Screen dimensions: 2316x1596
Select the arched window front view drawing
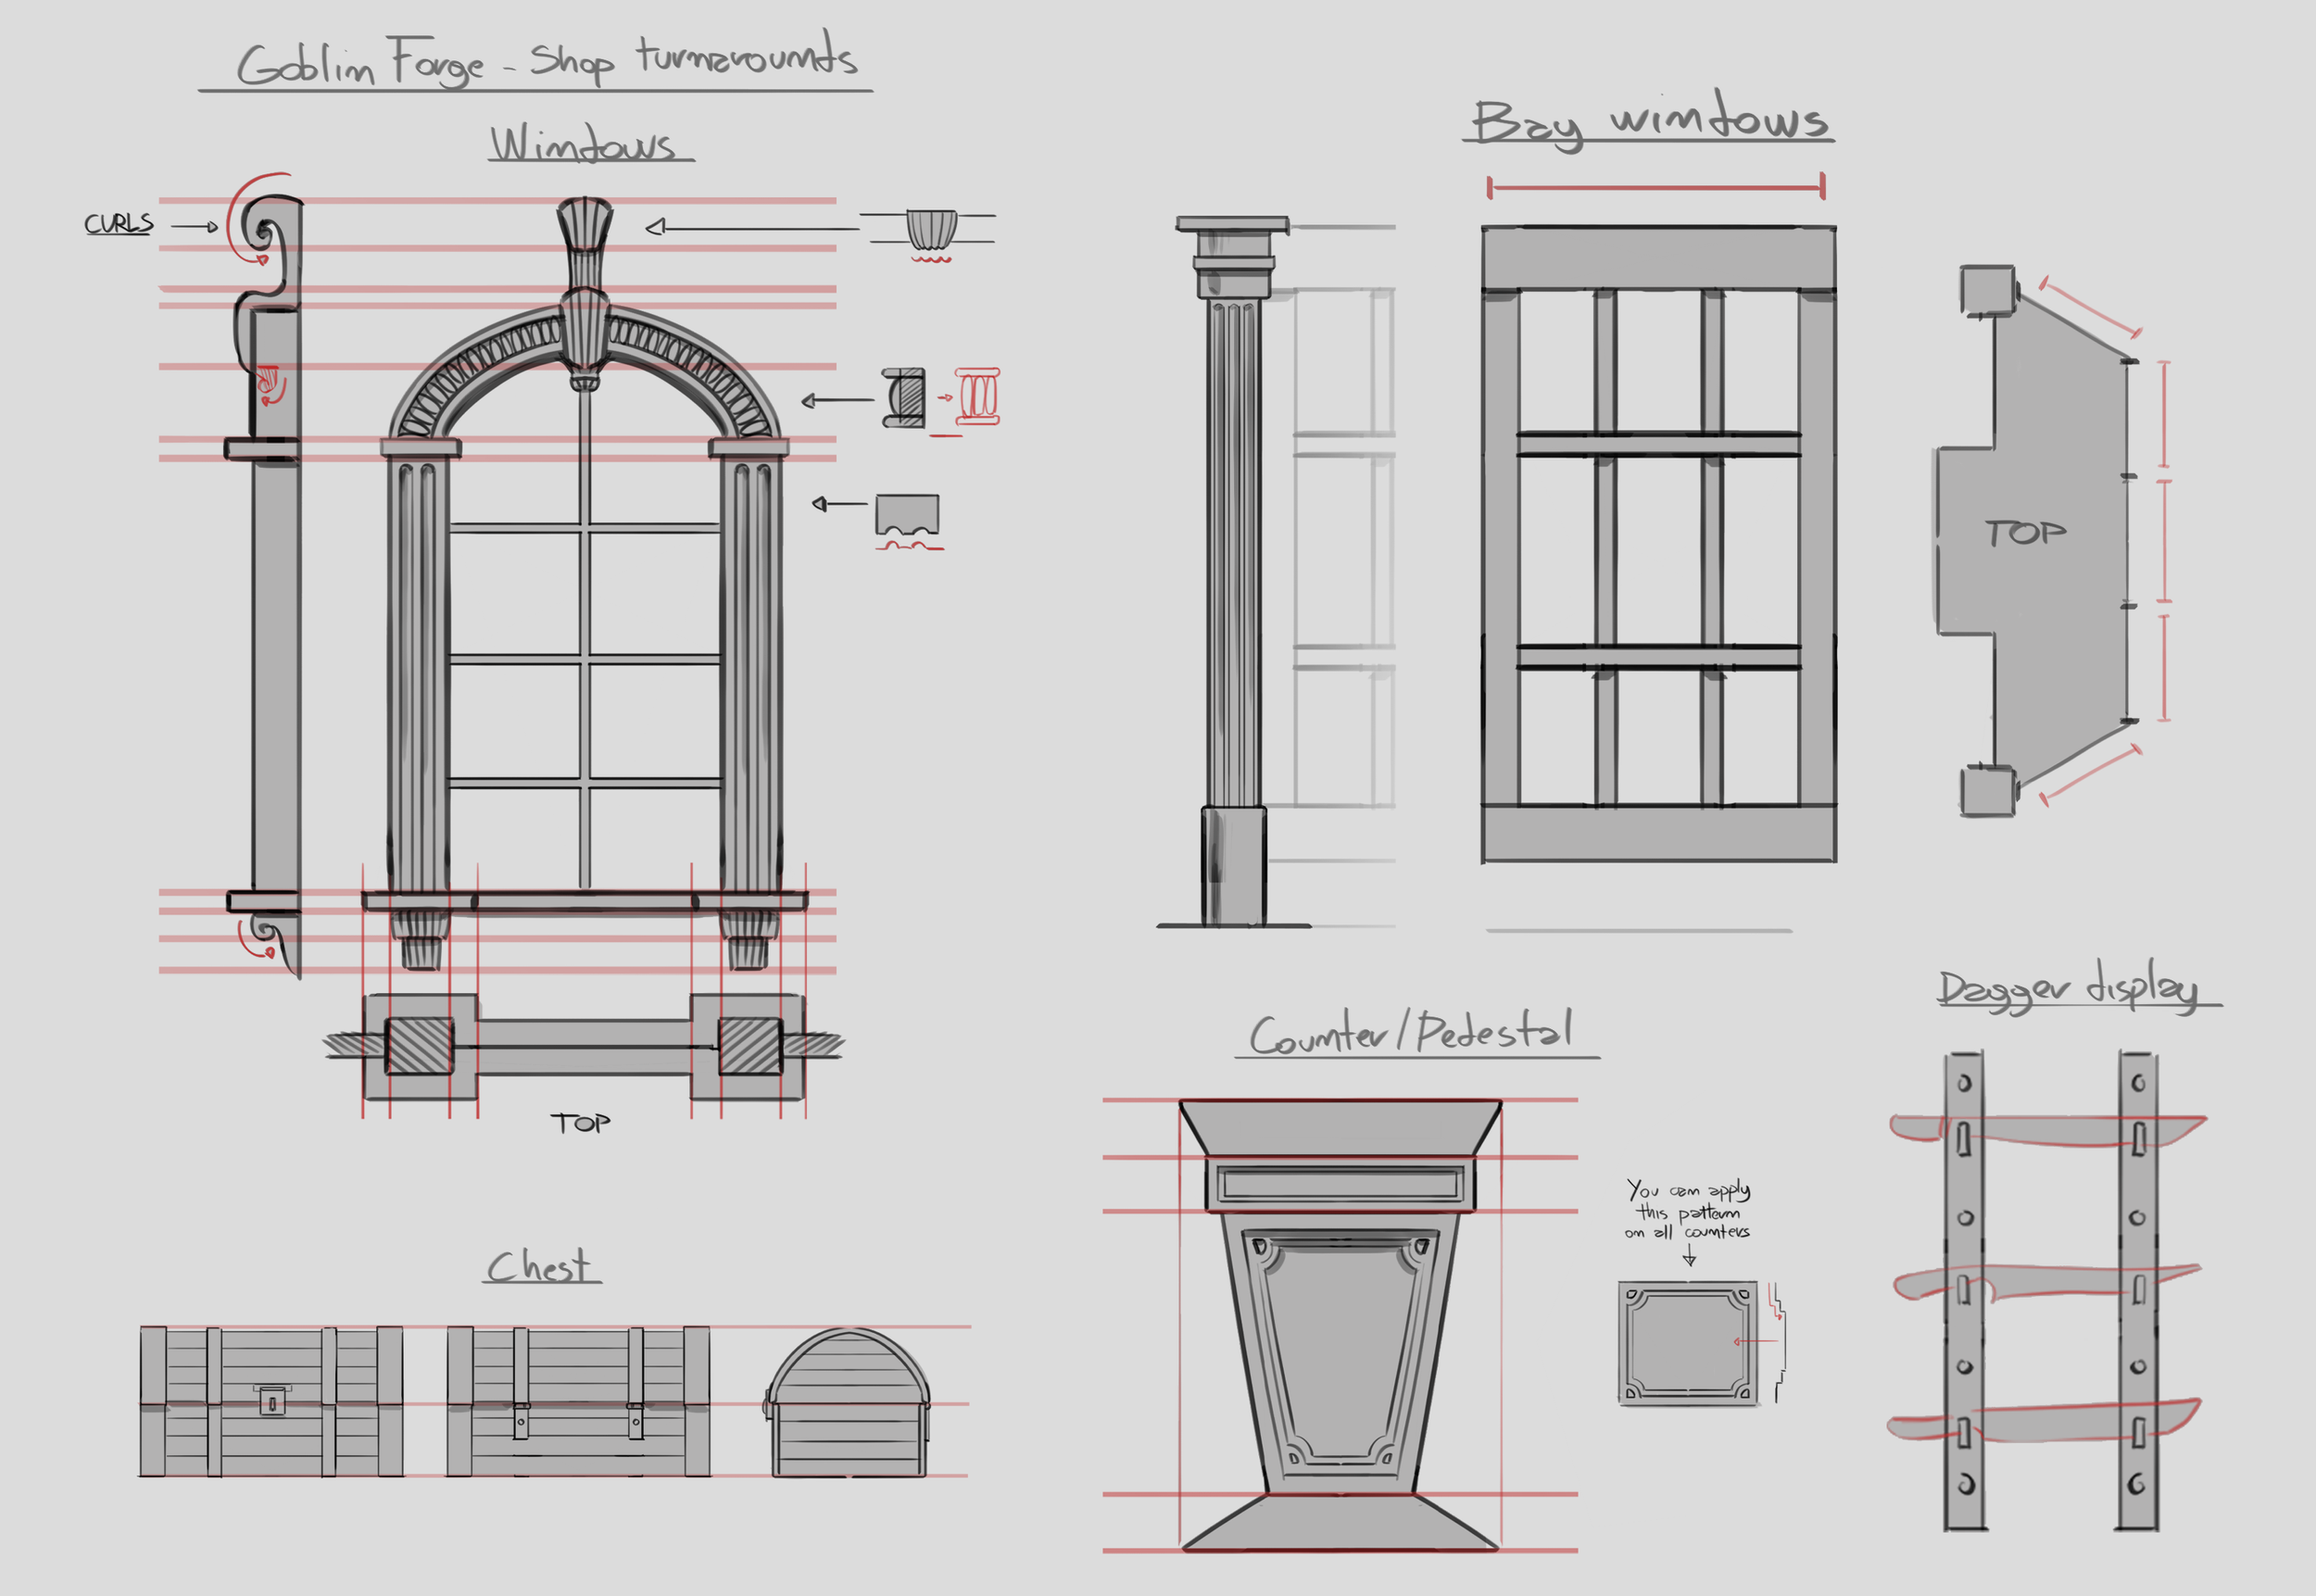(585, 584)
